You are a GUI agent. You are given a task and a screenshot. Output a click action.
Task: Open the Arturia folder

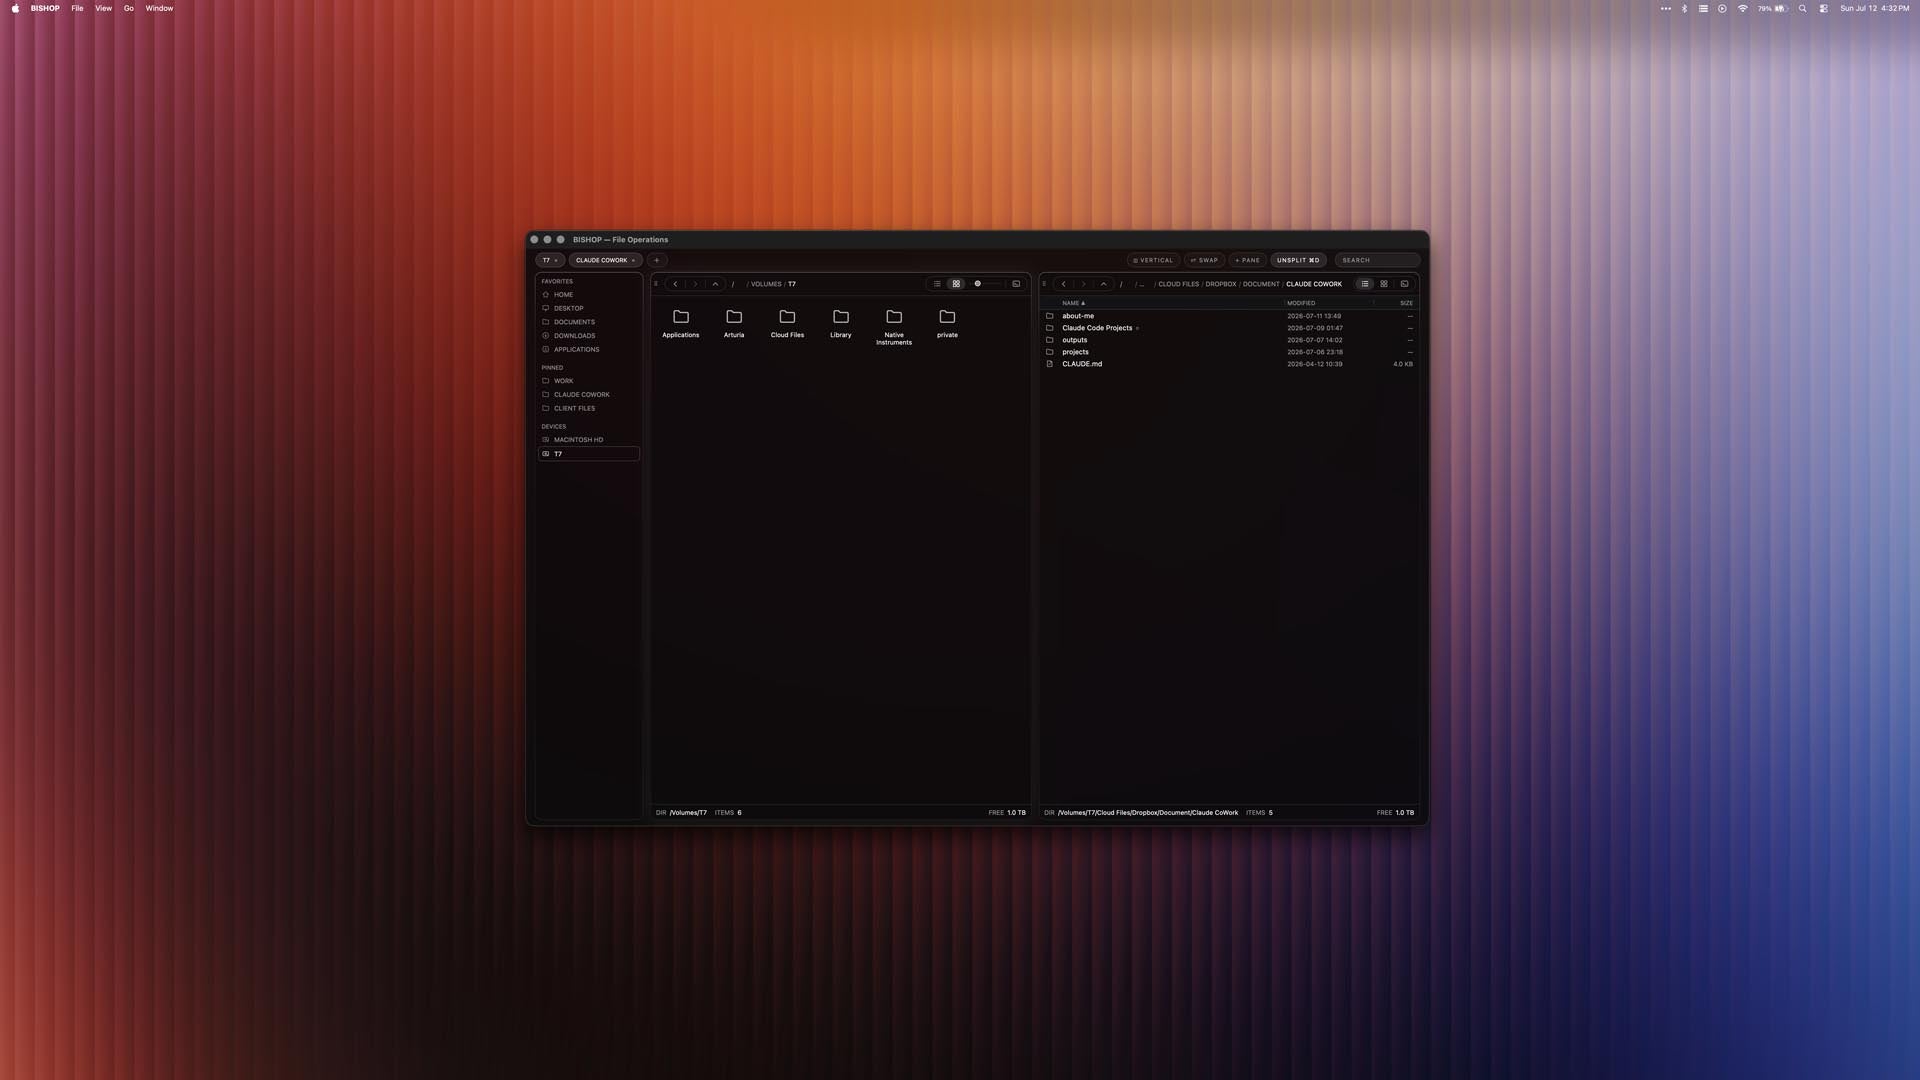point(734,323)
